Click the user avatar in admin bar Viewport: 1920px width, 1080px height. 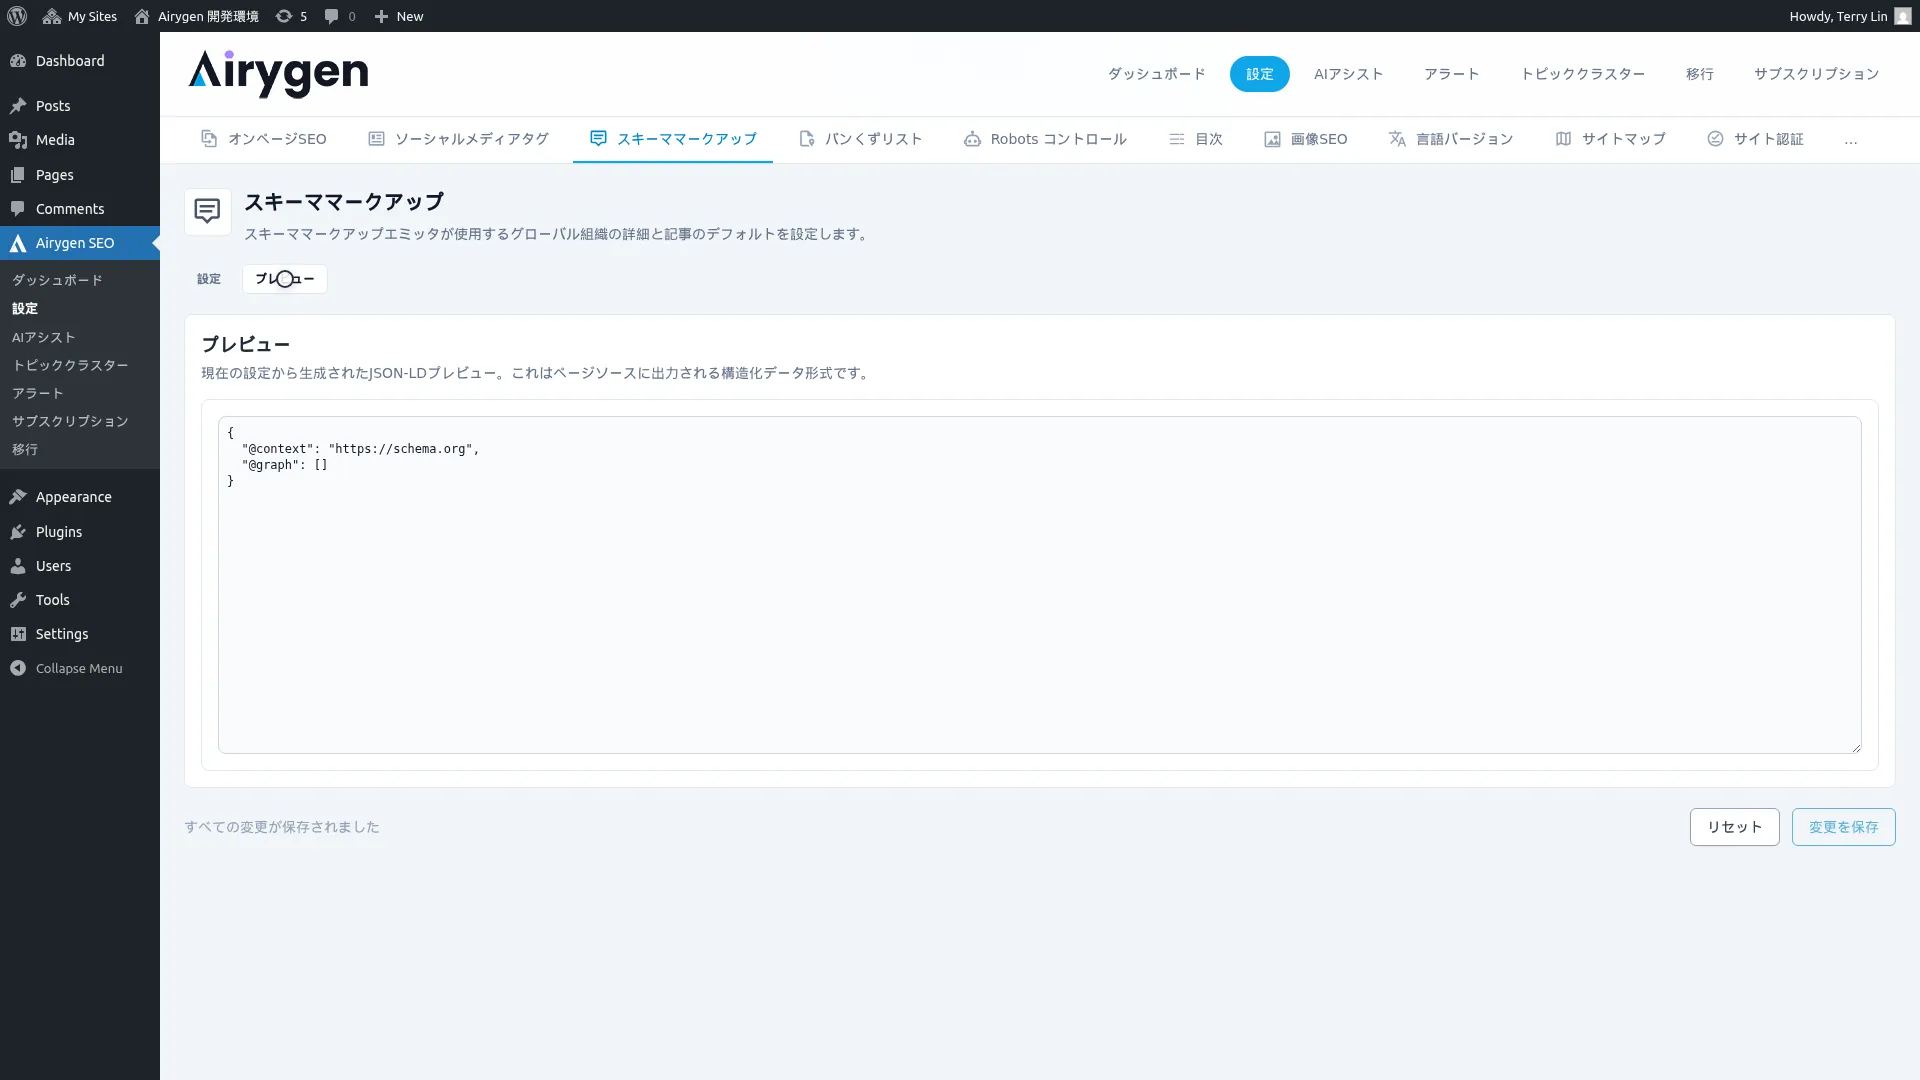point(1902,16)
